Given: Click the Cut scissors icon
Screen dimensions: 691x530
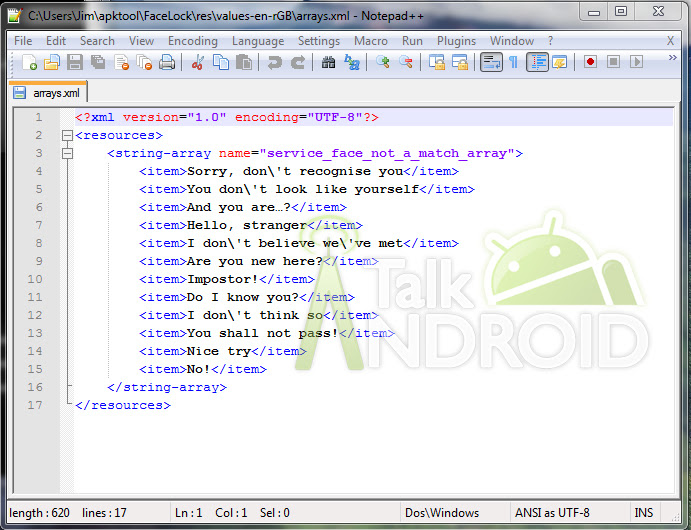Looking at the screenshot, I should click(197, 62).
